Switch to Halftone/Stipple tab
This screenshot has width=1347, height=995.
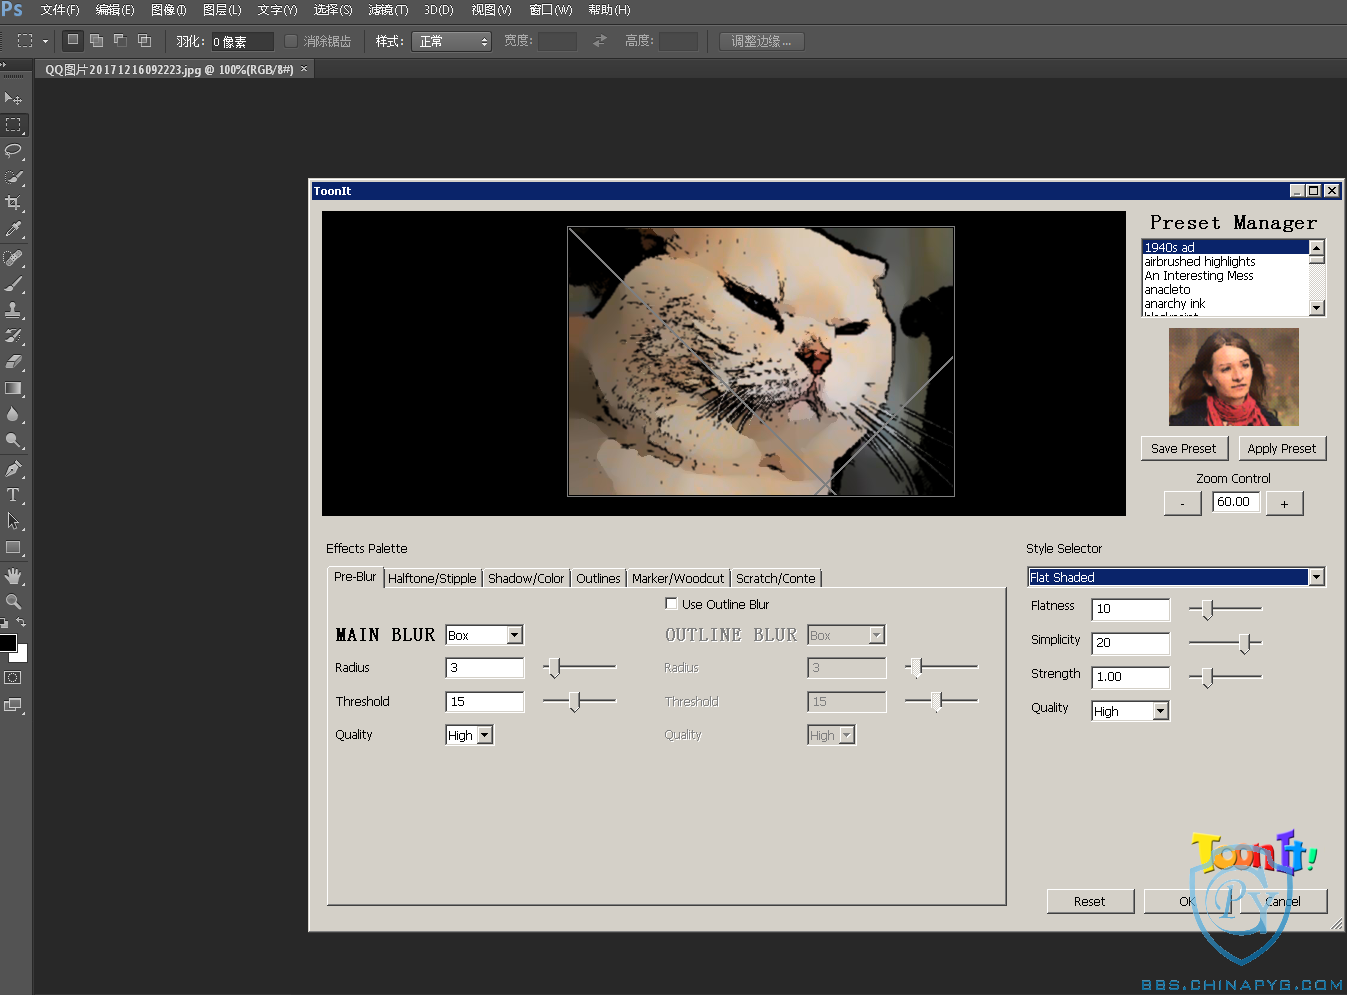432,578
